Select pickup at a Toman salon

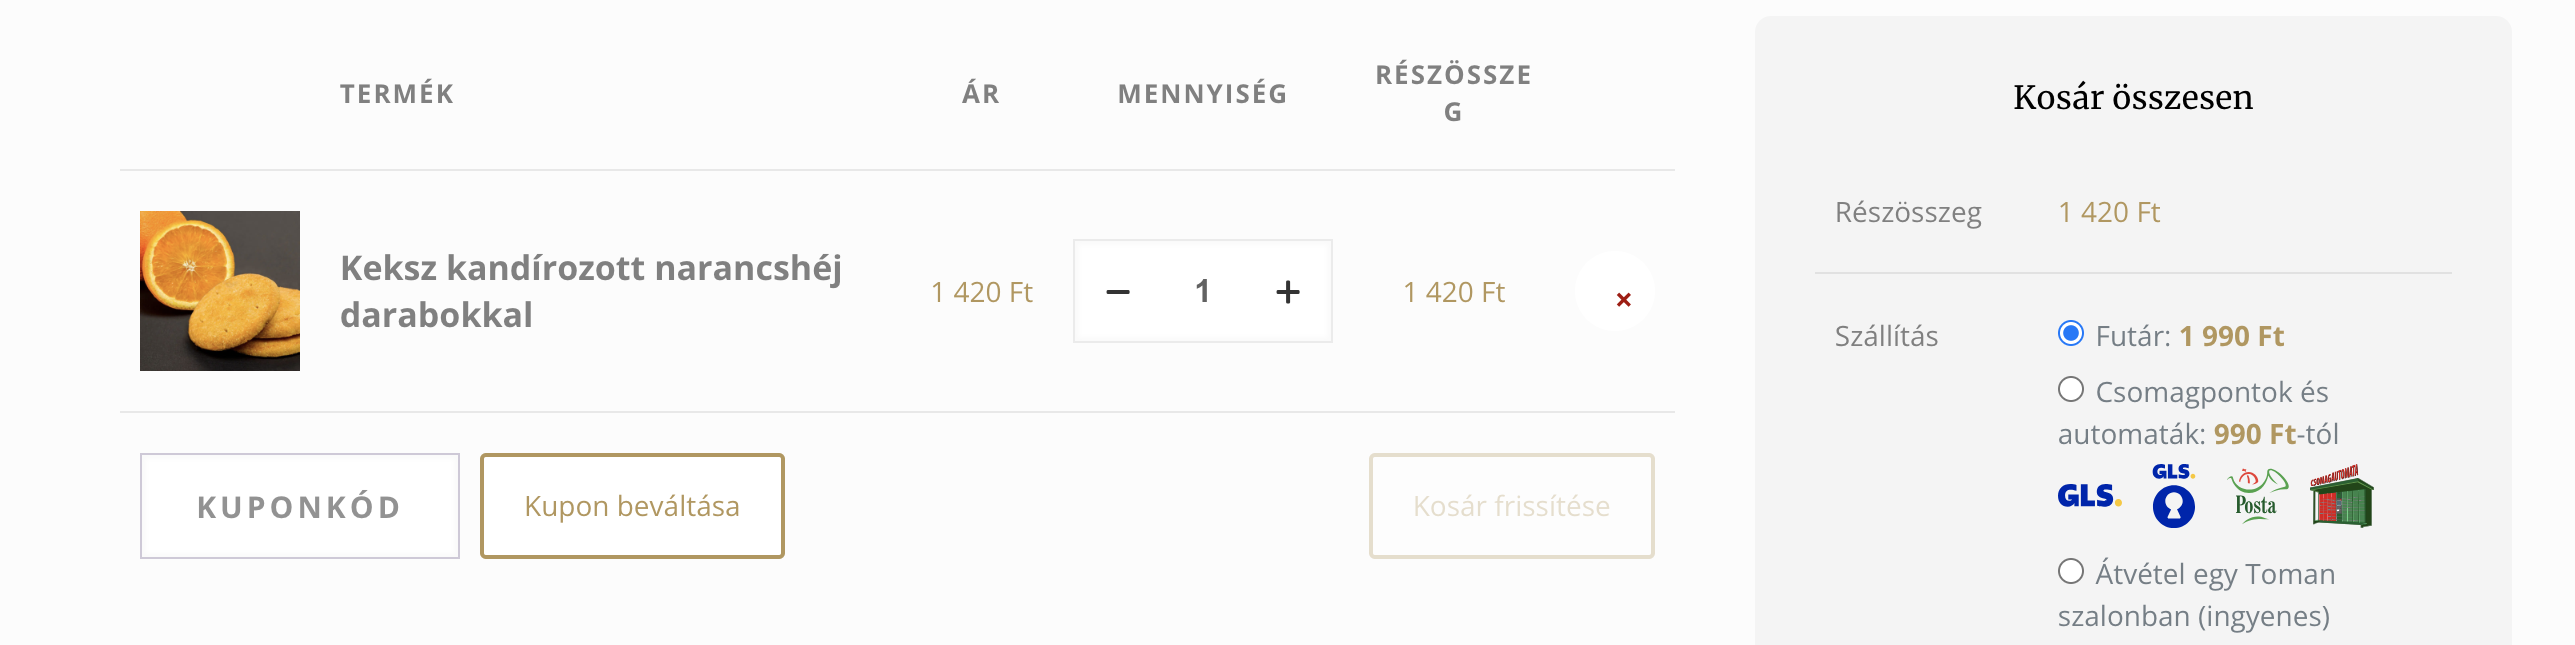pyautogui.click(x=2071, y=572)
